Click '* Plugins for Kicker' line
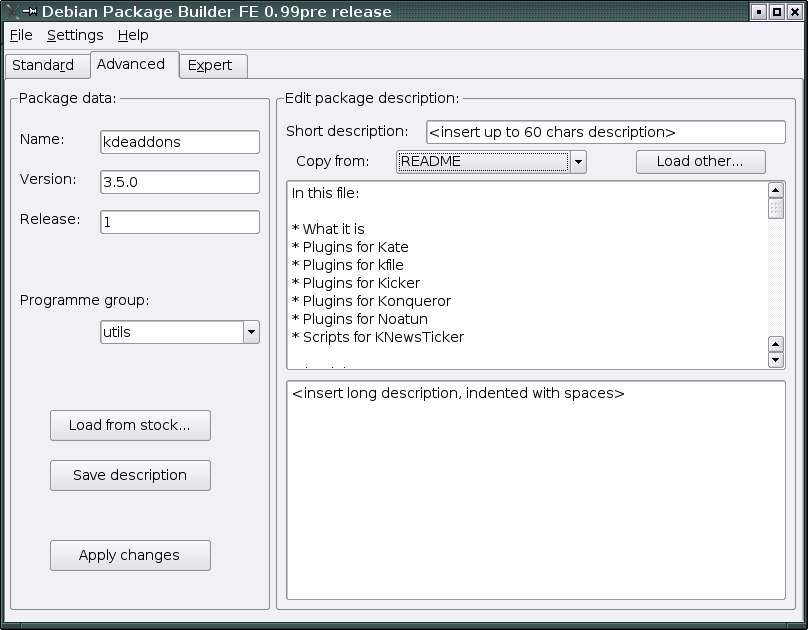 pos(356,283)
